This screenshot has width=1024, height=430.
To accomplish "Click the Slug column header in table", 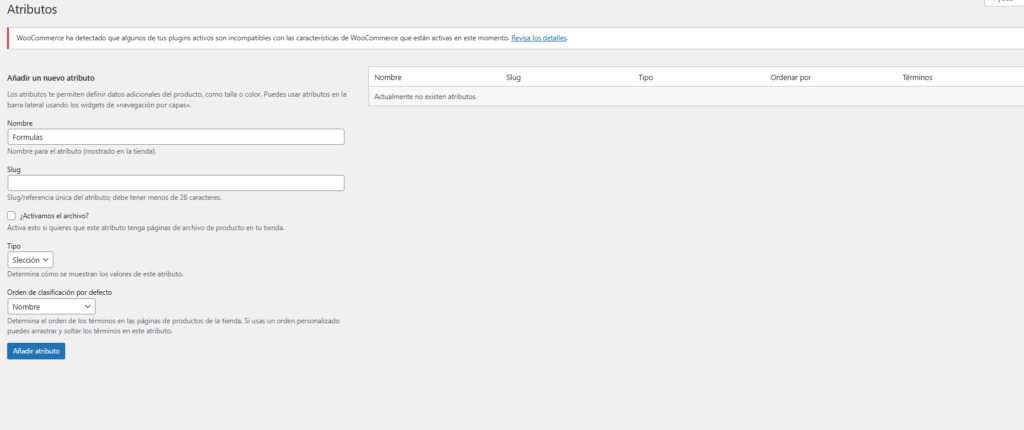I will [513, 77].
